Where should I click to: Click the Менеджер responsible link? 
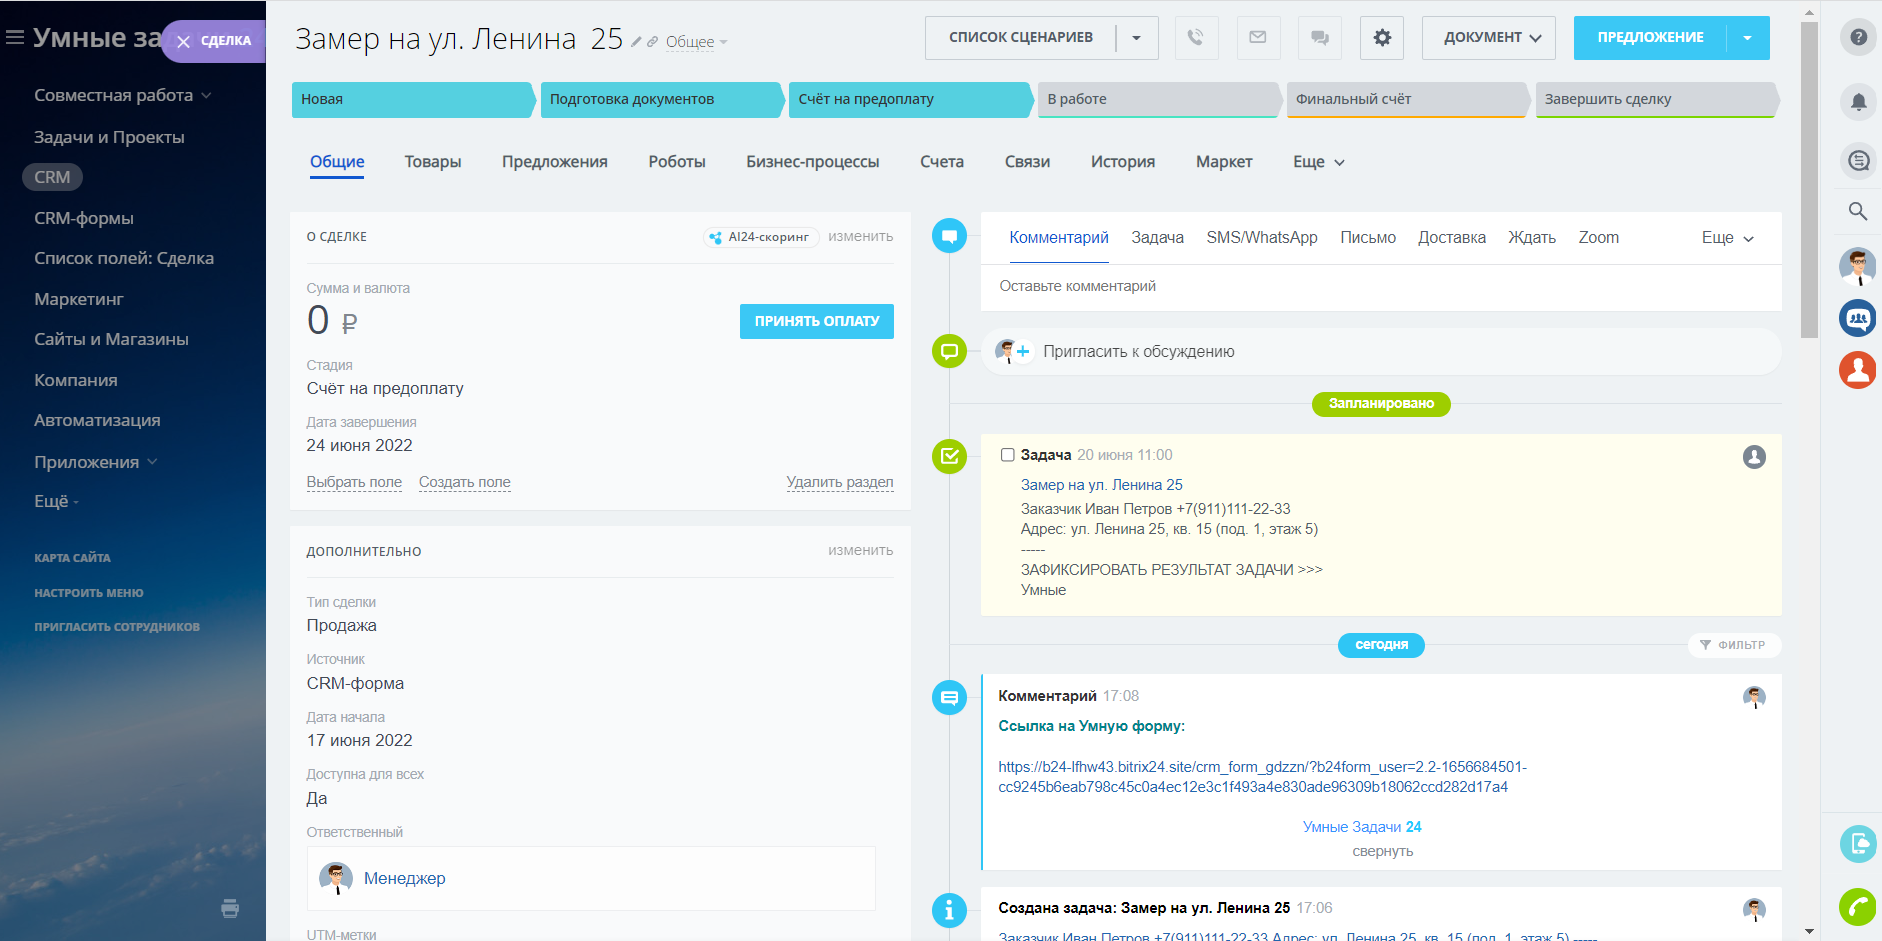404,878
